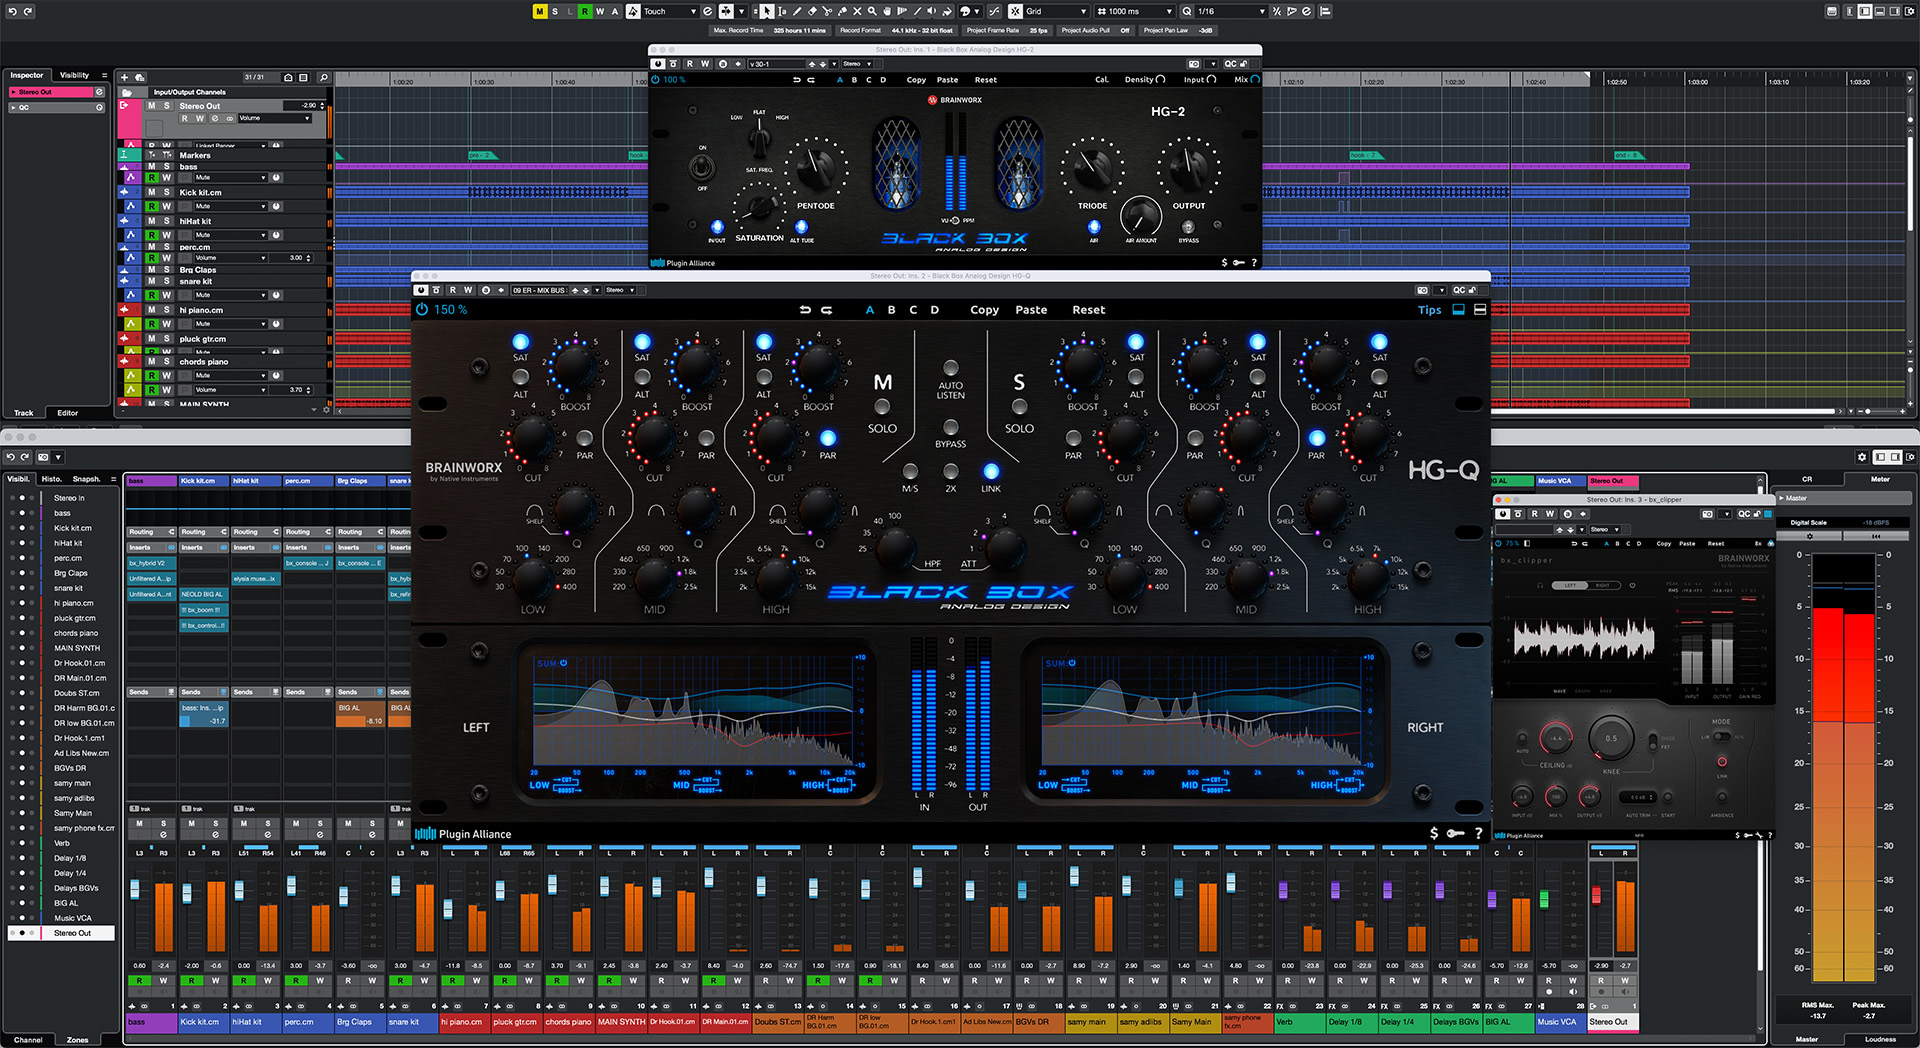Select the Object Selection arrow tool

tap(766, 11)
